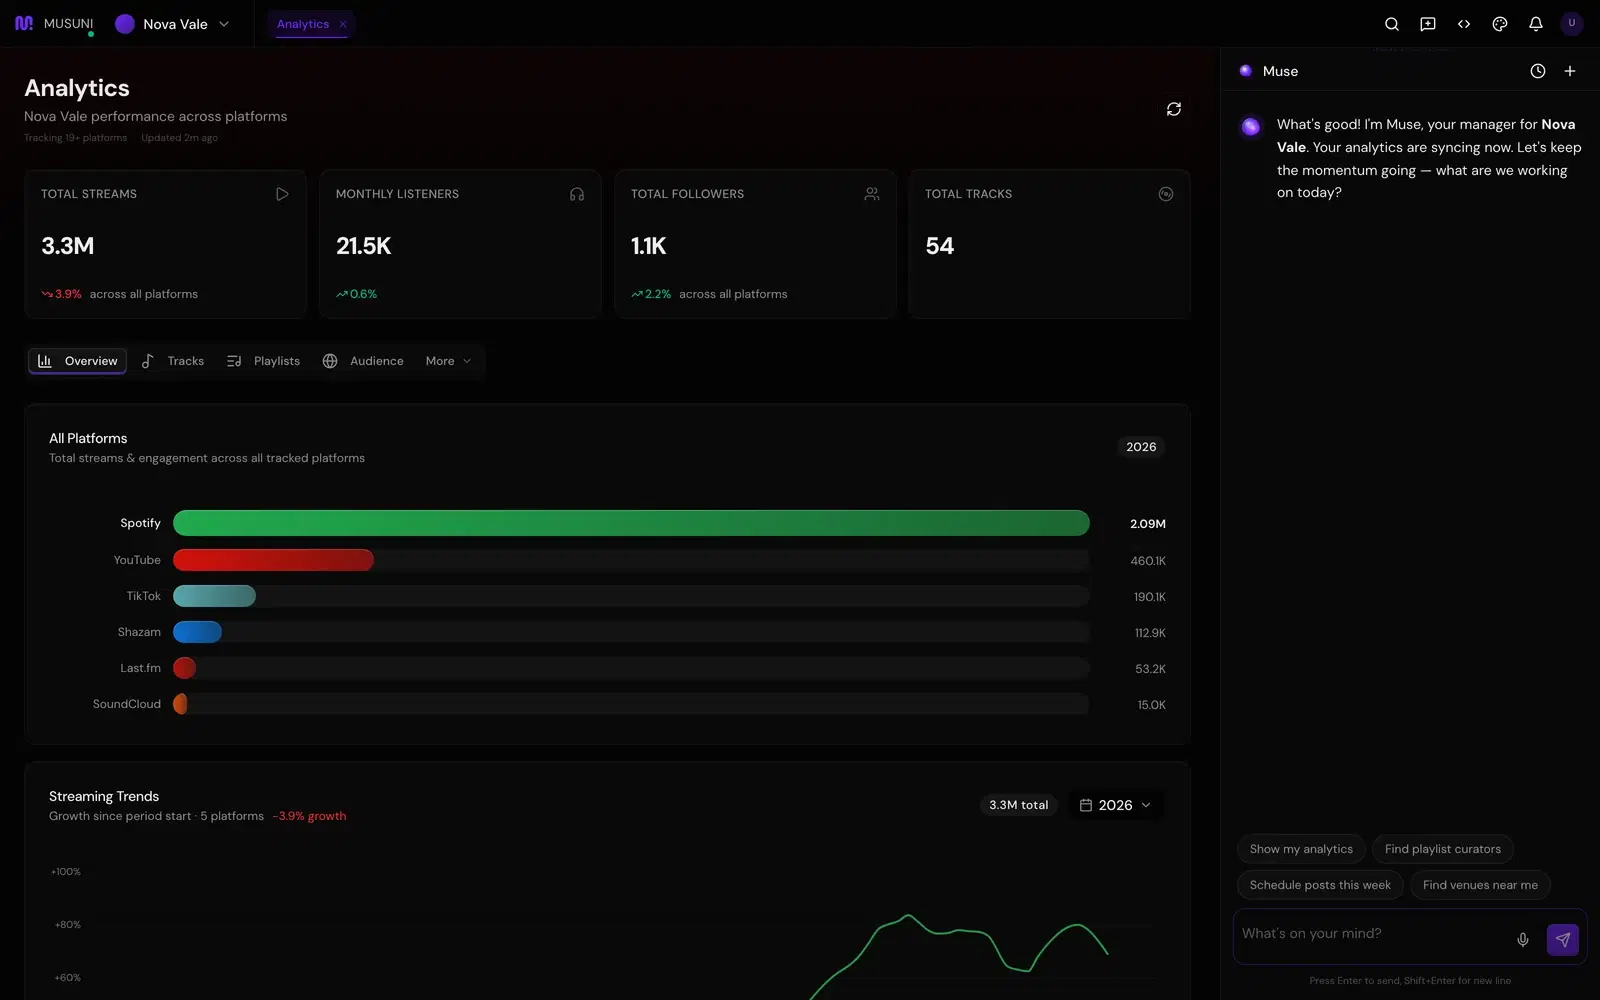This screenshot has height=1000, width=1600.
Task: Open the user avatar menu
Action: (1571, 23)
